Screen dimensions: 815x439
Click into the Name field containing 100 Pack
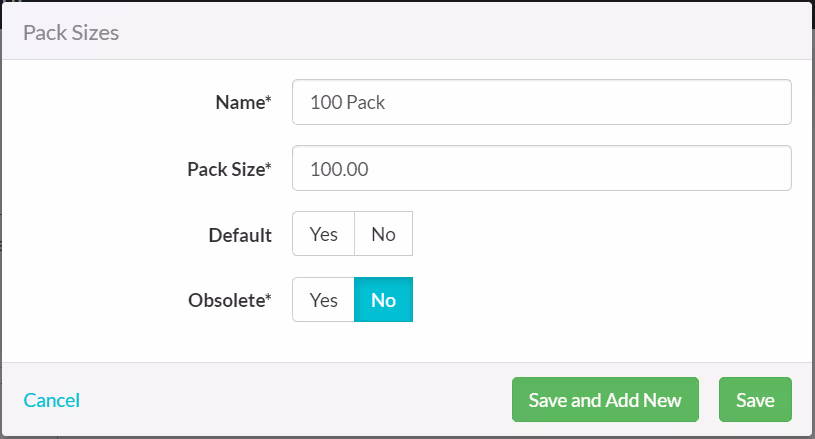542,102
